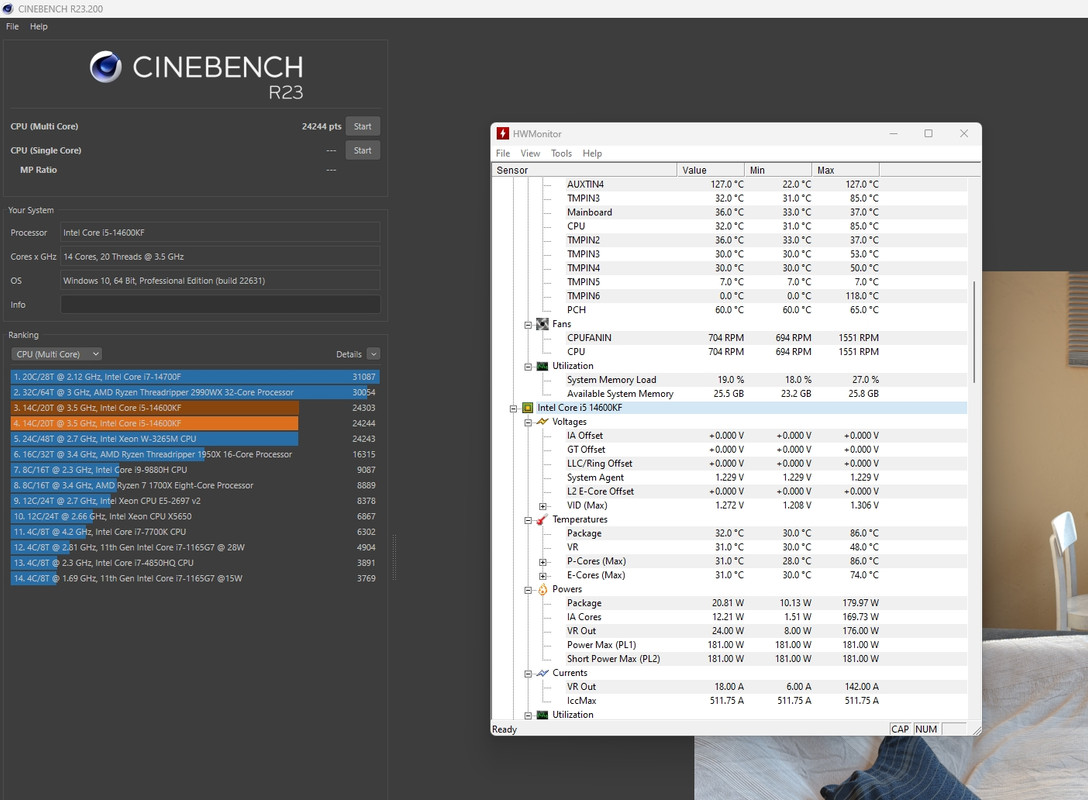Select ranking row Core i9-9880H
Screen dimensions: 1088x800
click(195, 470)
